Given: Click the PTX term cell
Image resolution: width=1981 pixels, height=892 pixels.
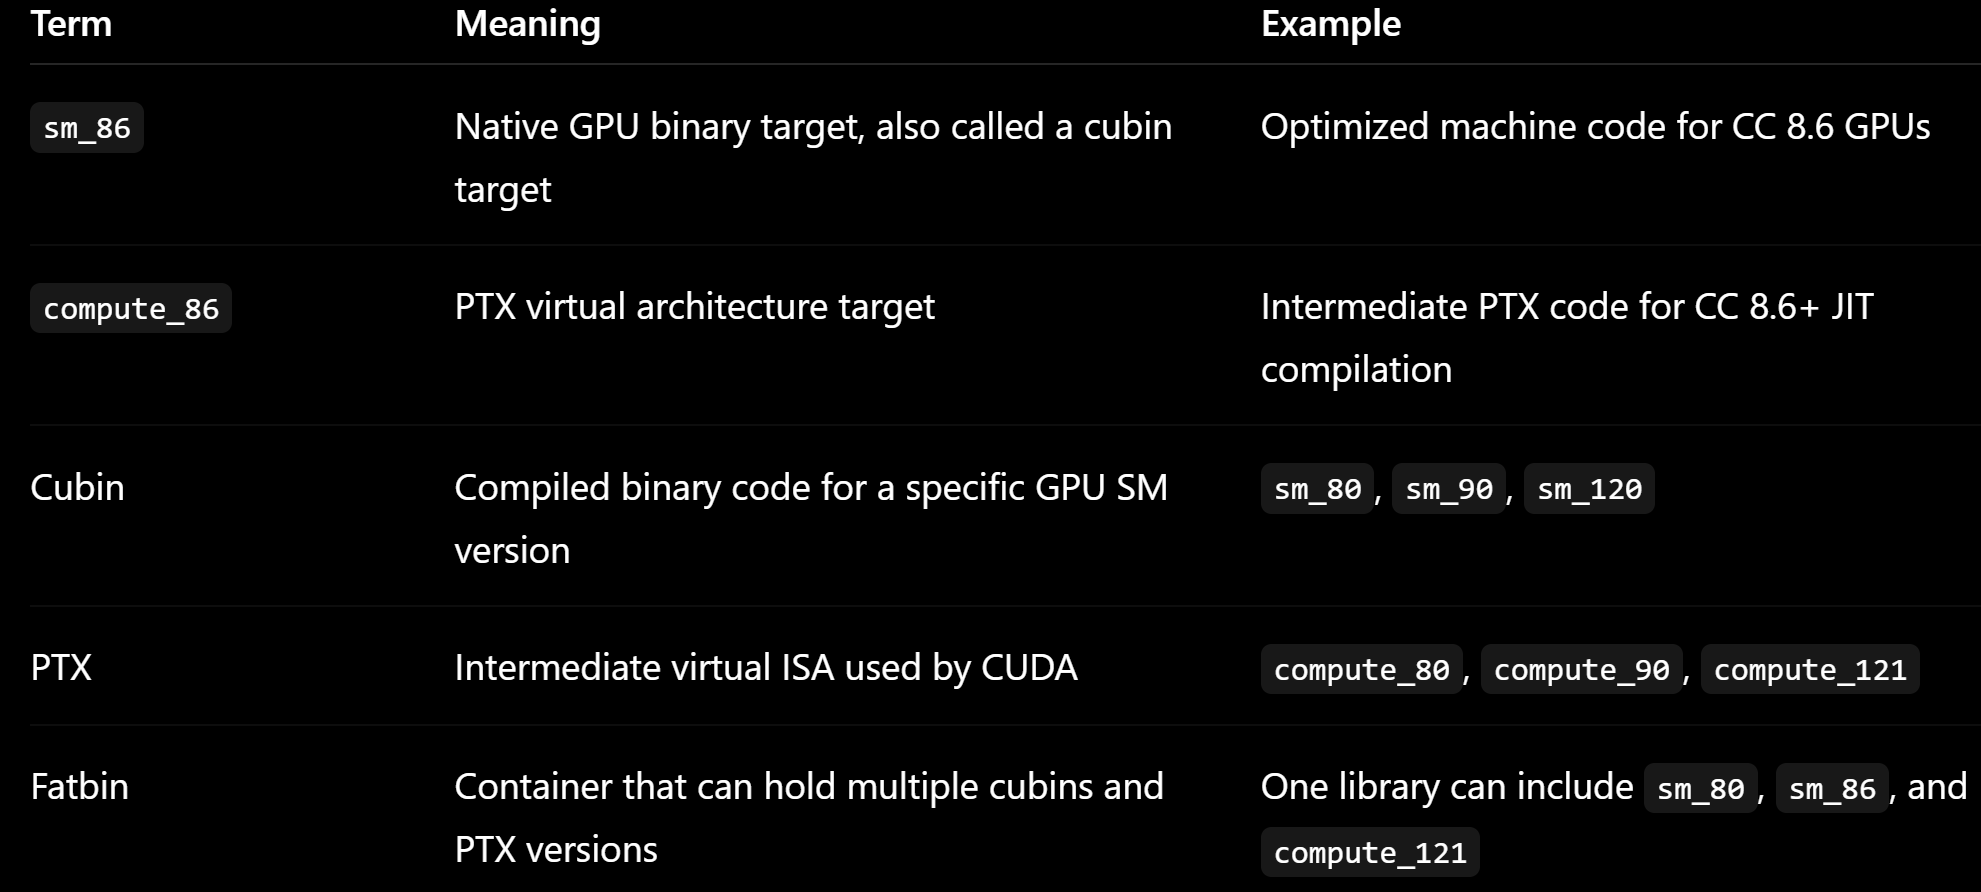Looking at the screenshot, I should (61, 667).
